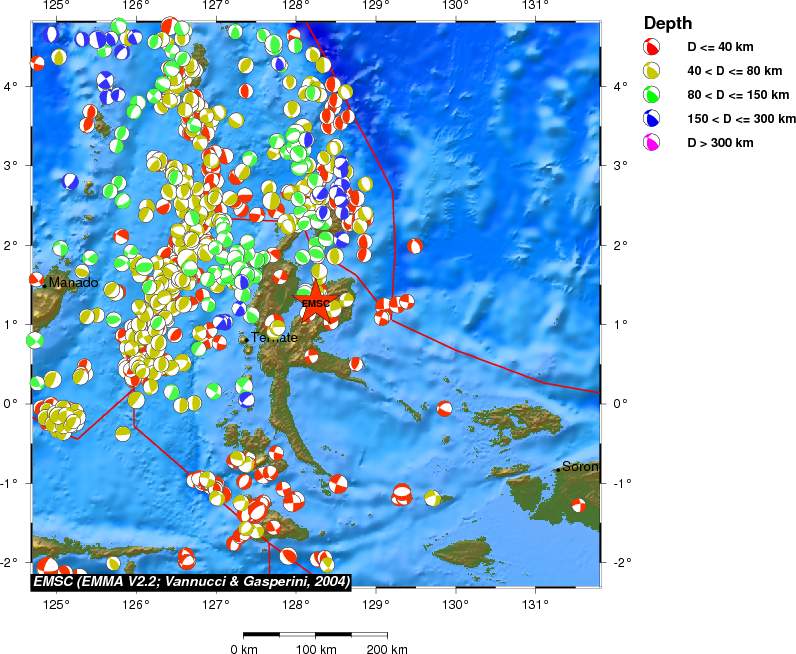Image resolution: width=796 pixels, height=654 pixels.
Task: Click the Depth legend heading
Action: (666, 23)
